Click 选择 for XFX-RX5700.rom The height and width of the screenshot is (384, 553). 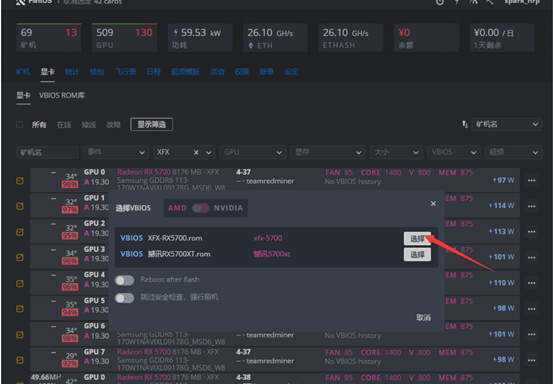coord(417,239)
